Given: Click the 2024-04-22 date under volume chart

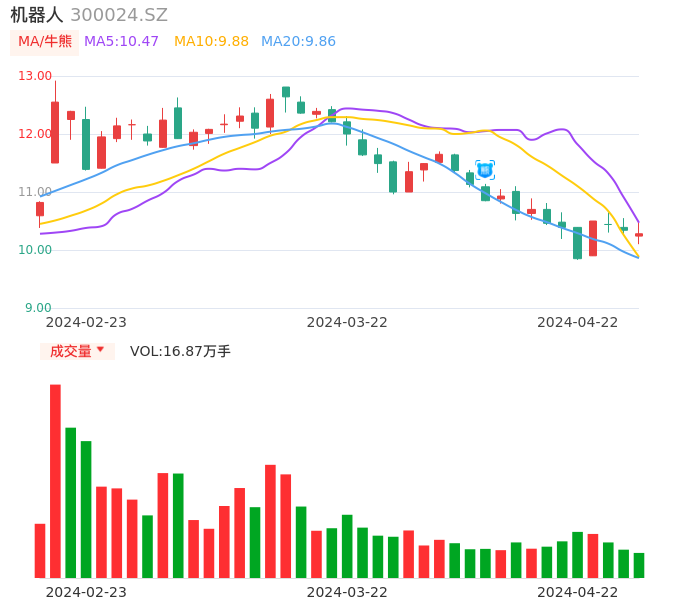Looking at the screenshot, I should [578, 592].
